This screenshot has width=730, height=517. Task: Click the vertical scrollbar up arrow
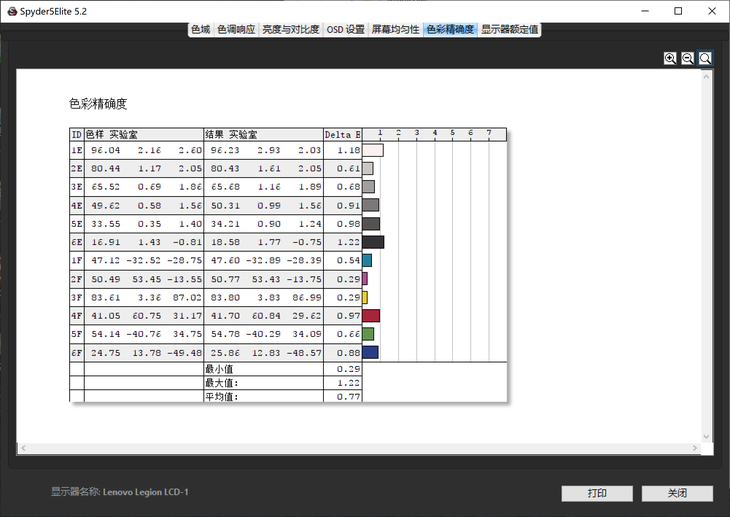coord(706,76)
